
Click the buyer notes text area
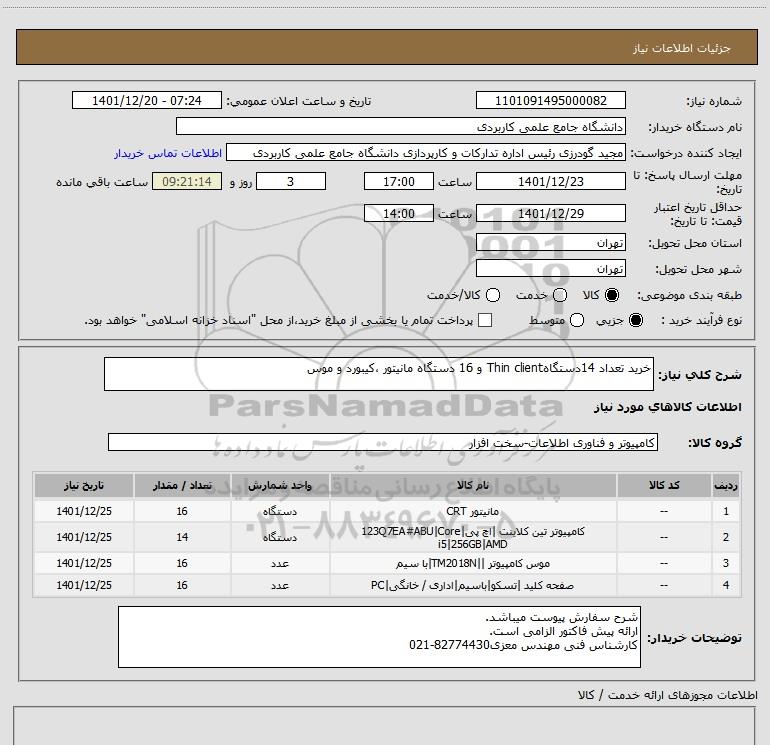click(x=379, y=637)
